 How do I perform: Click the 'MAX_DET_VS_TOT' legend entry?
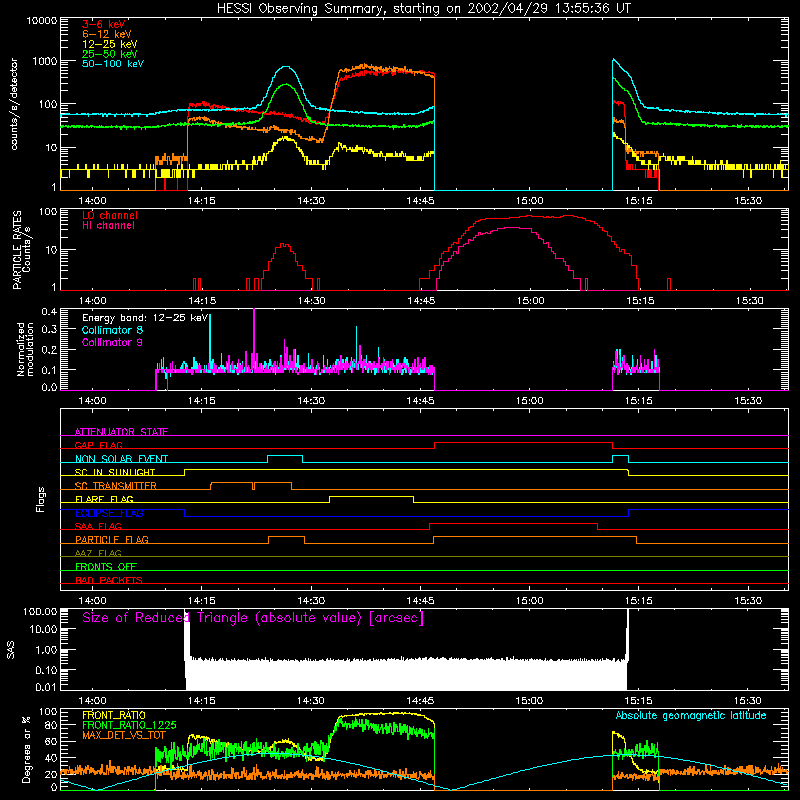124,735
